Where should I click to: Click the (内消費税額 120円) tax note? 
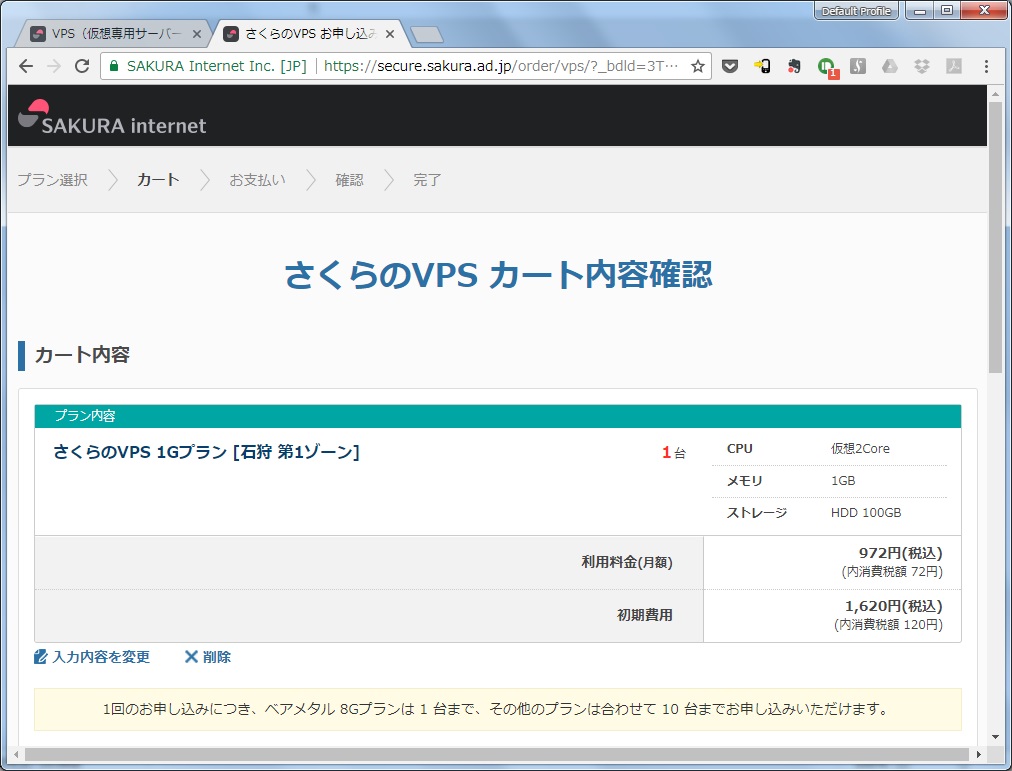pos(888,625)
